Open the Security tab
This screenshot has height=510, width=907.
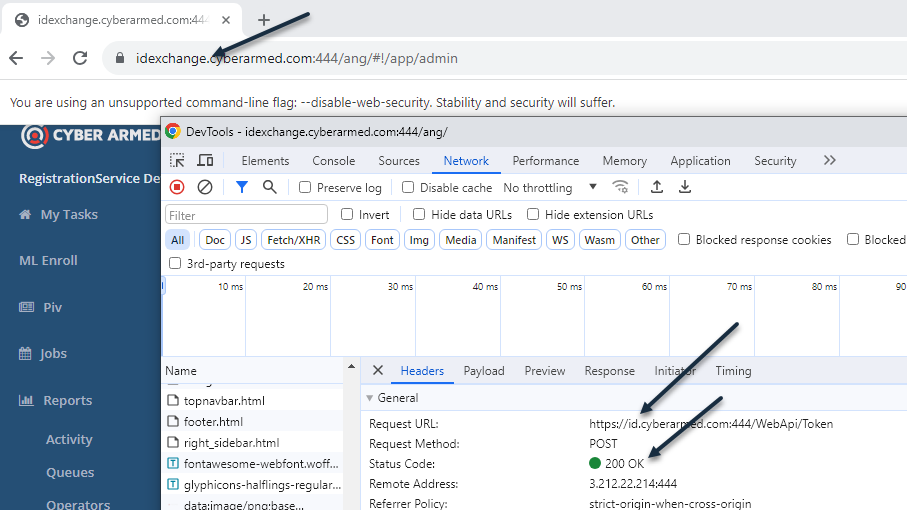pos(775,161)
